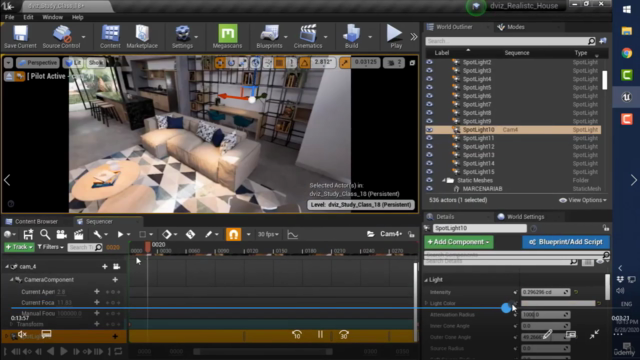Click the Blueprint/Add Script button
Image resolution: width=640 pixels, height=360 pixels.
pos(565,242)
